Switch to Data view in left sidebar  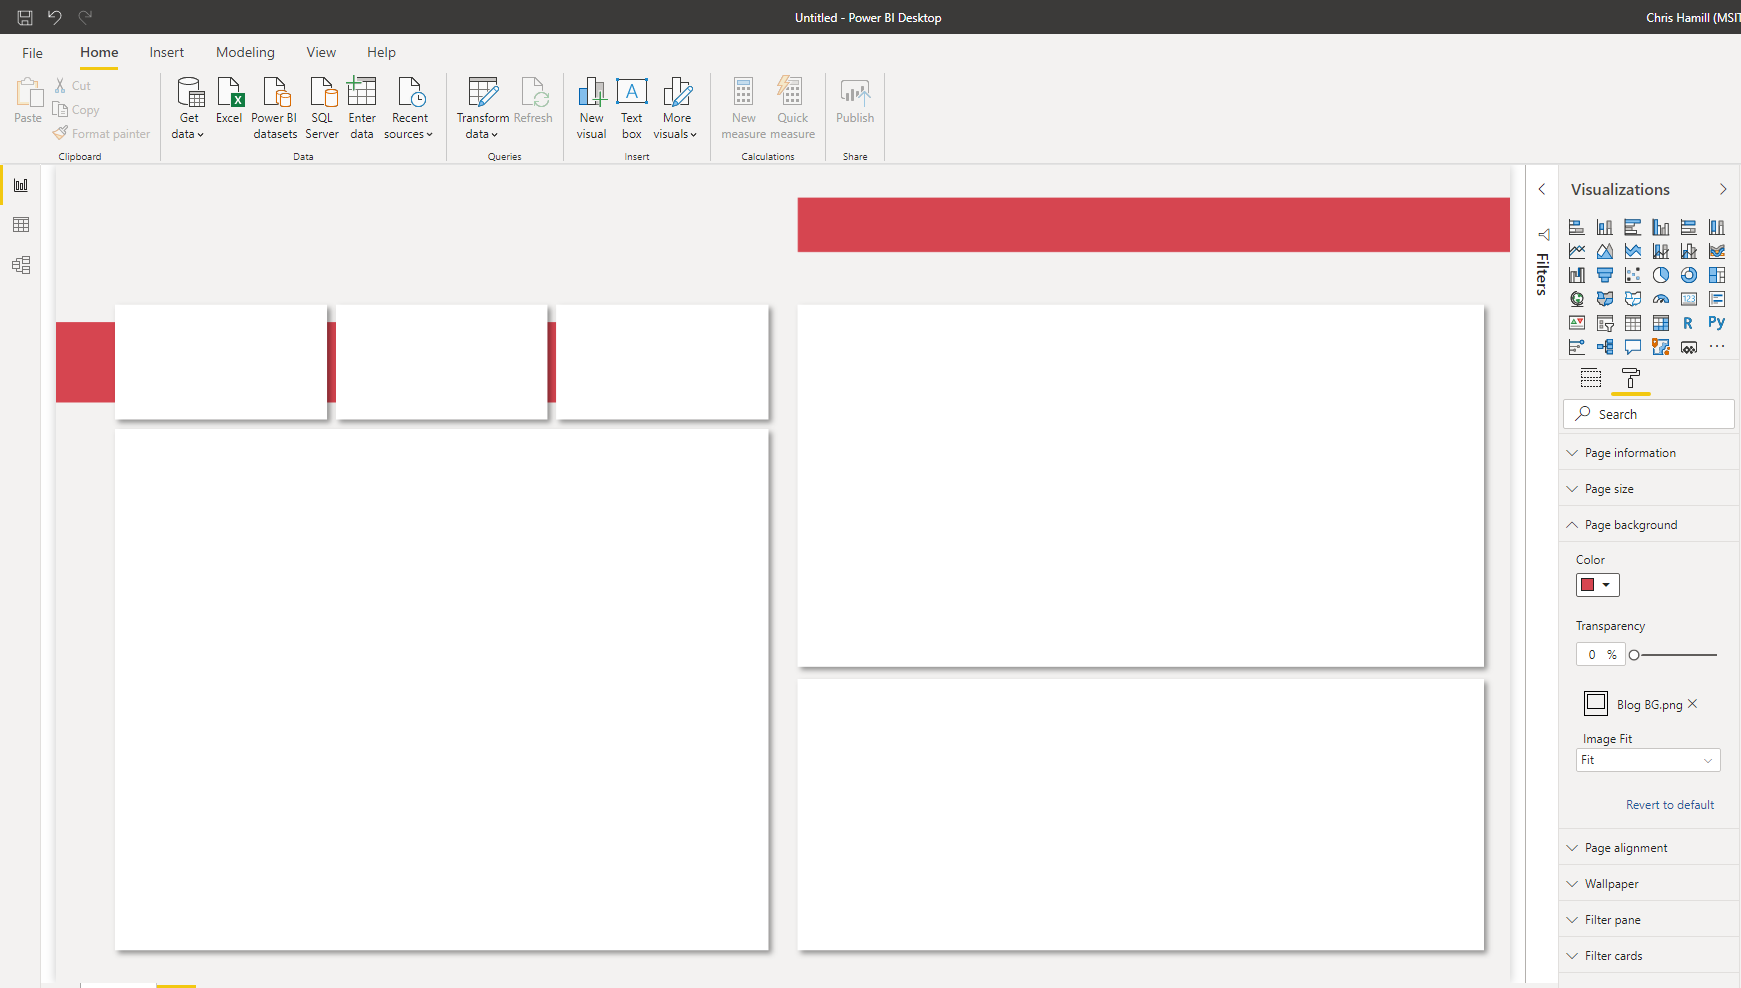[x=21, y=225]
